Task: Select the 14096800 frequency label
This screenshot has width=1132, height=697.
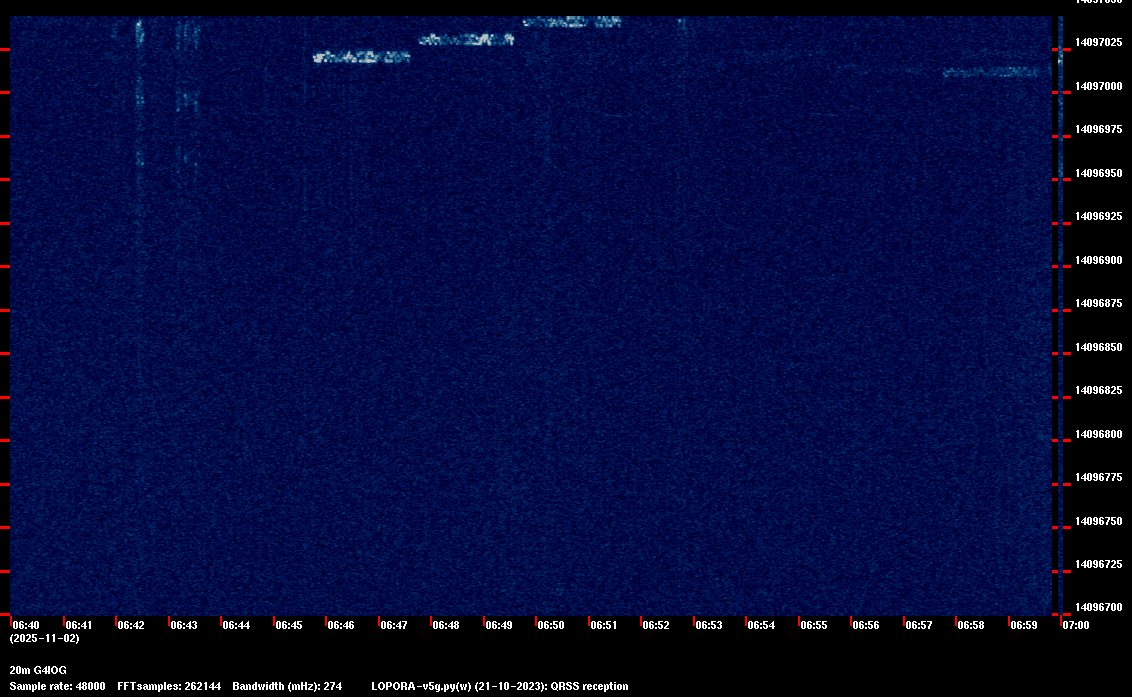Action: coord(1099,434)
